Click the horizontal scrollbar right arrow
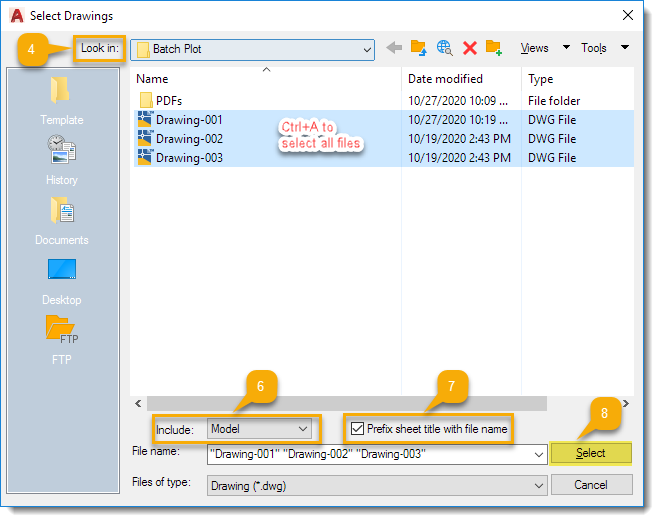The width and height of the screenshot is (659, 522). pyautogui.click(x=626, y=403)
